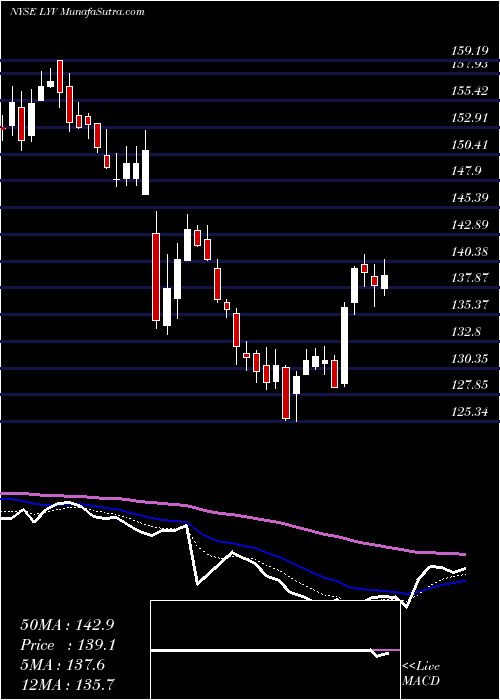
Task: Click the 132.8 price level label
Action: [468, 332]
